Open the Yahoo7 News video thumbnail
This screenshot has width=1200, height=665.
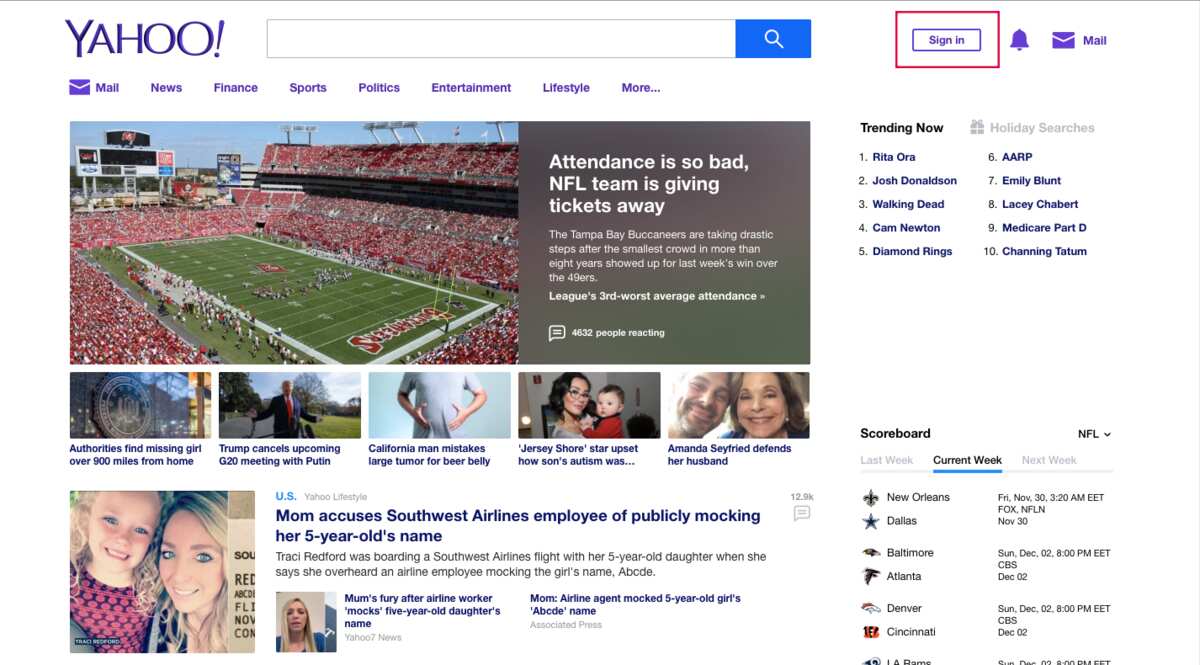coord(306,621)
